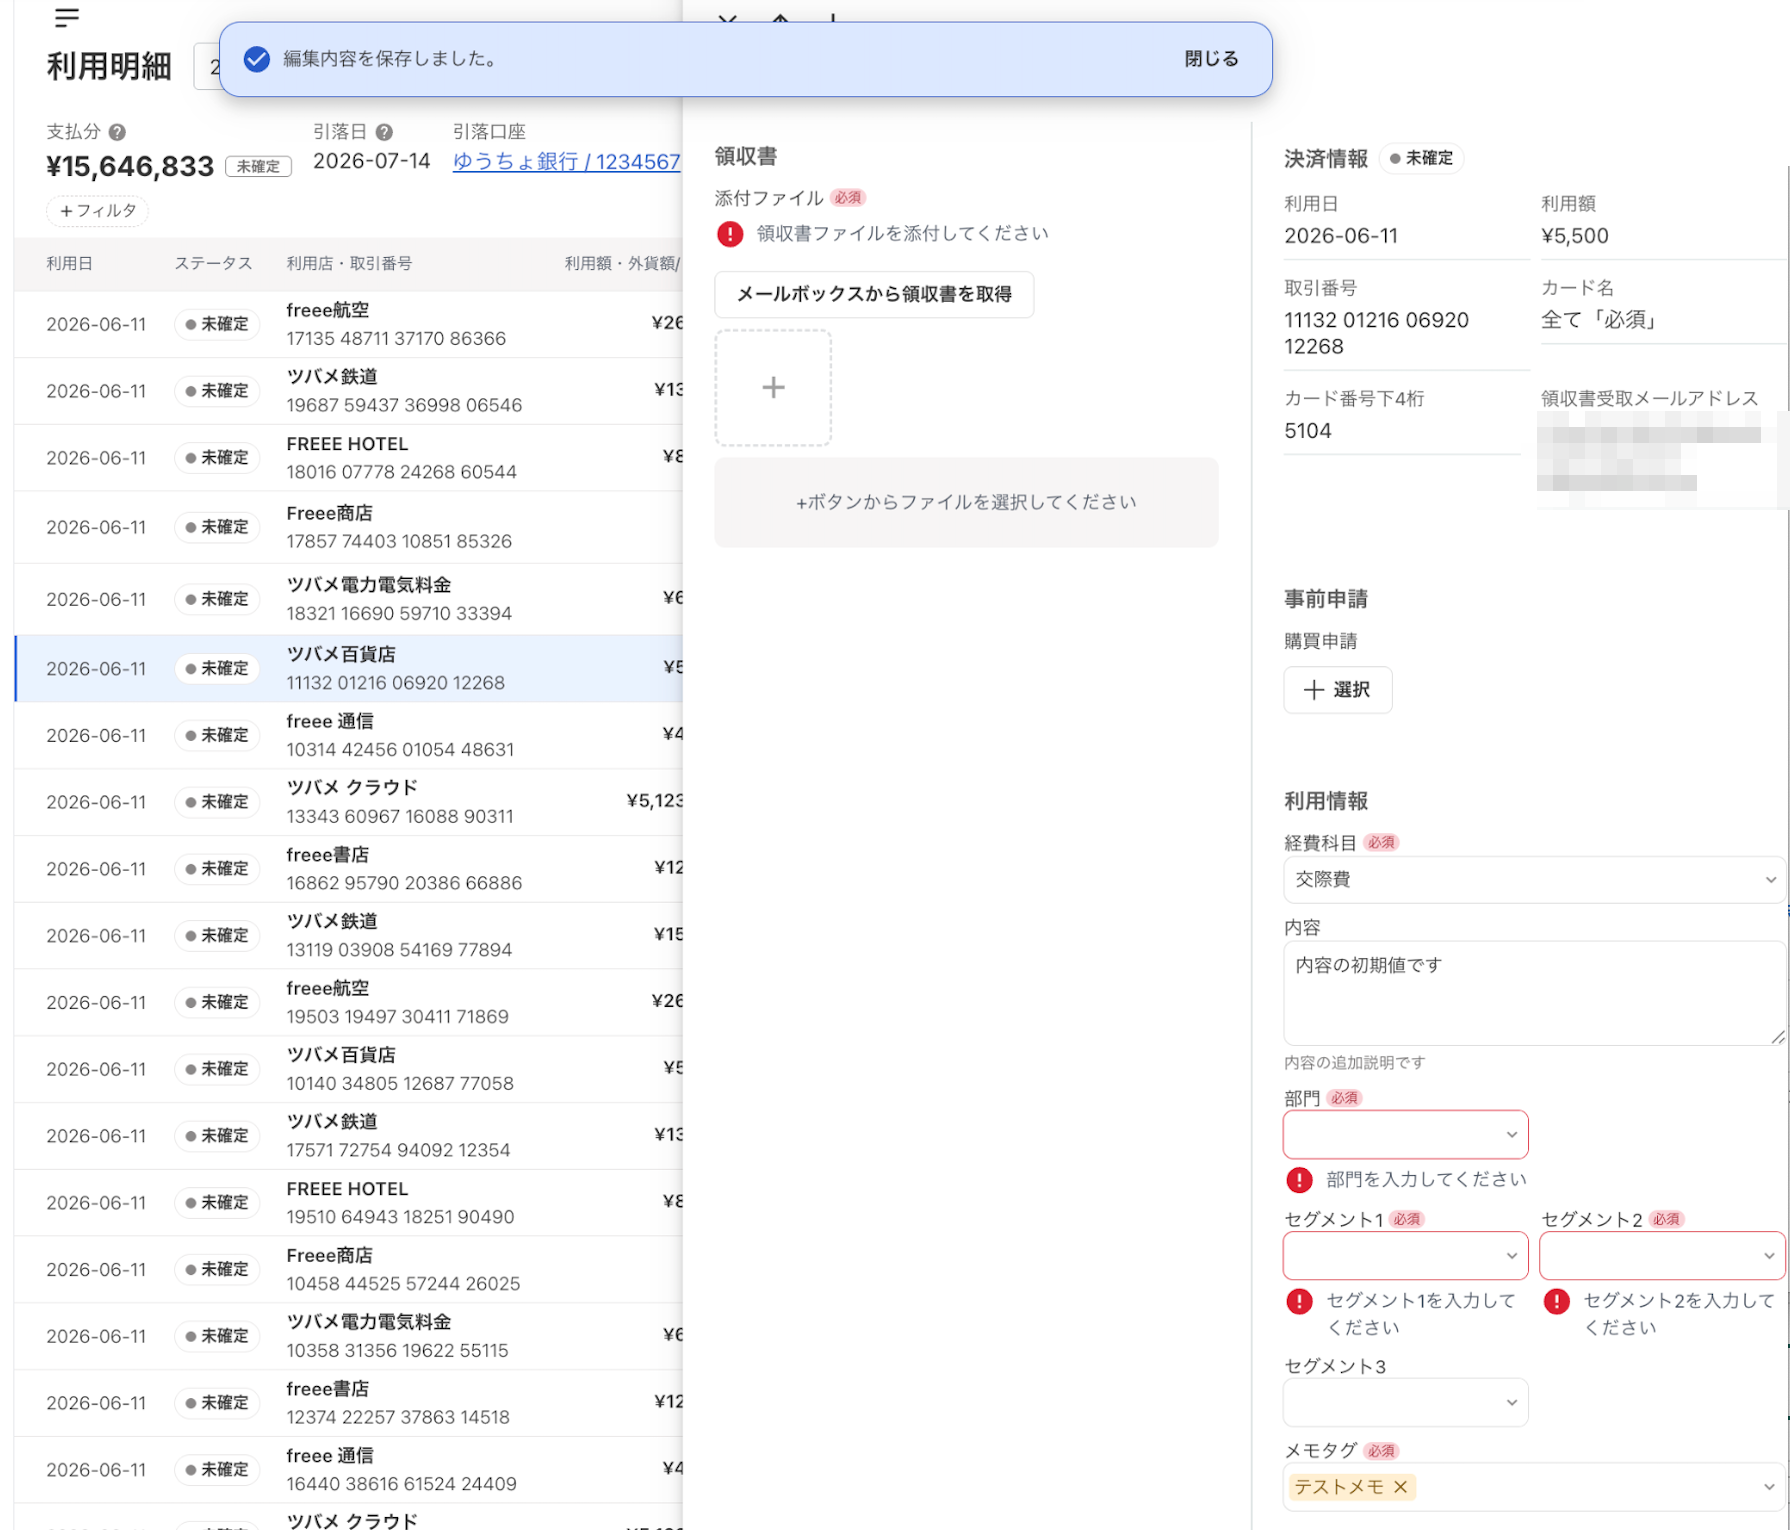Select row ツバメ電力電気料金 18321 16690 59710 33394
1790x1530 pixels.
click(x=349, y=599)
